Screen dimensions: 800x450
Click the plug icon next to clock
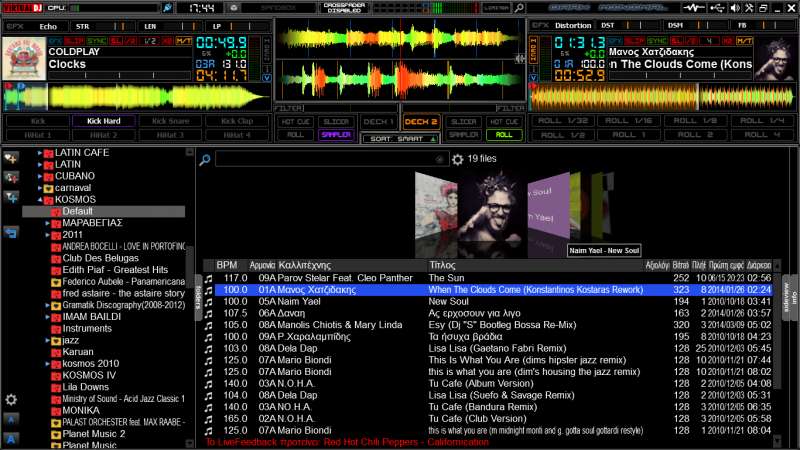tap(167, 8)
